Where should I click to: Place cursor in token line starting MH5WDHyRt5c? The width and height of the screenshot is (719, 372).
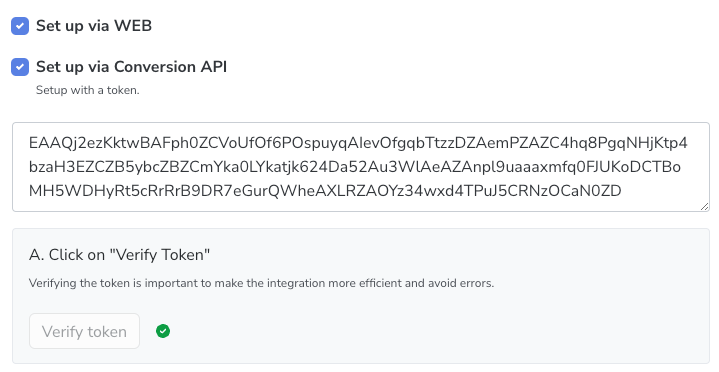tap(325, 191)
